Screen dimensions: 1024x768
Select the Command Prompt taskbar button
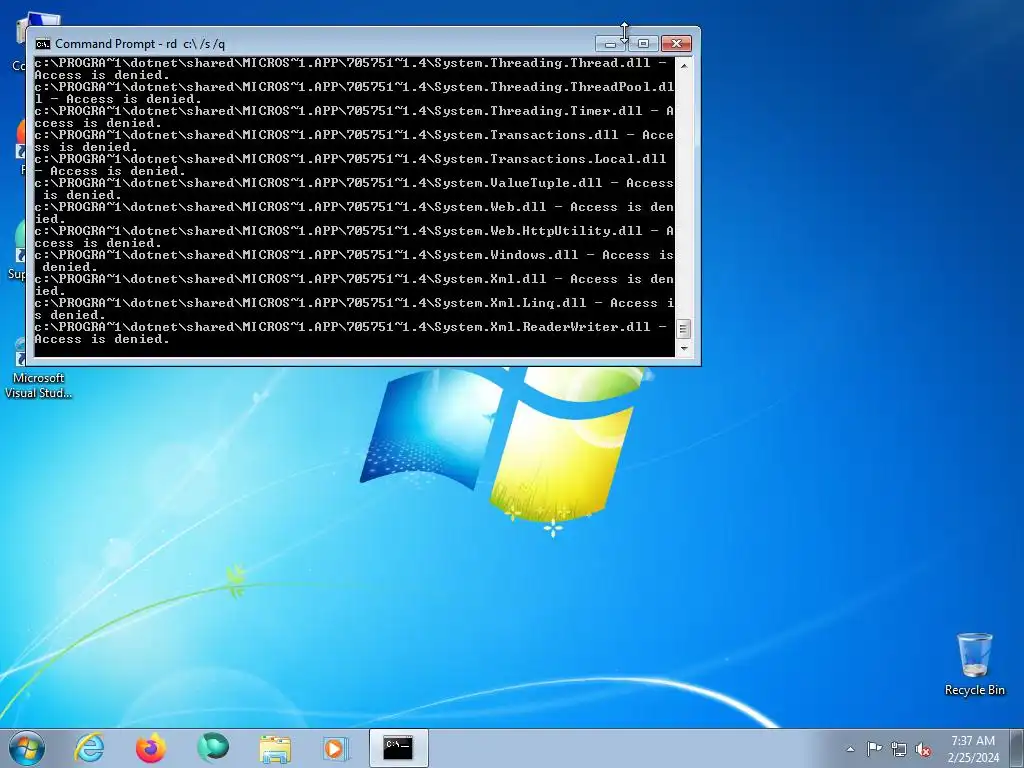[398, 748]
